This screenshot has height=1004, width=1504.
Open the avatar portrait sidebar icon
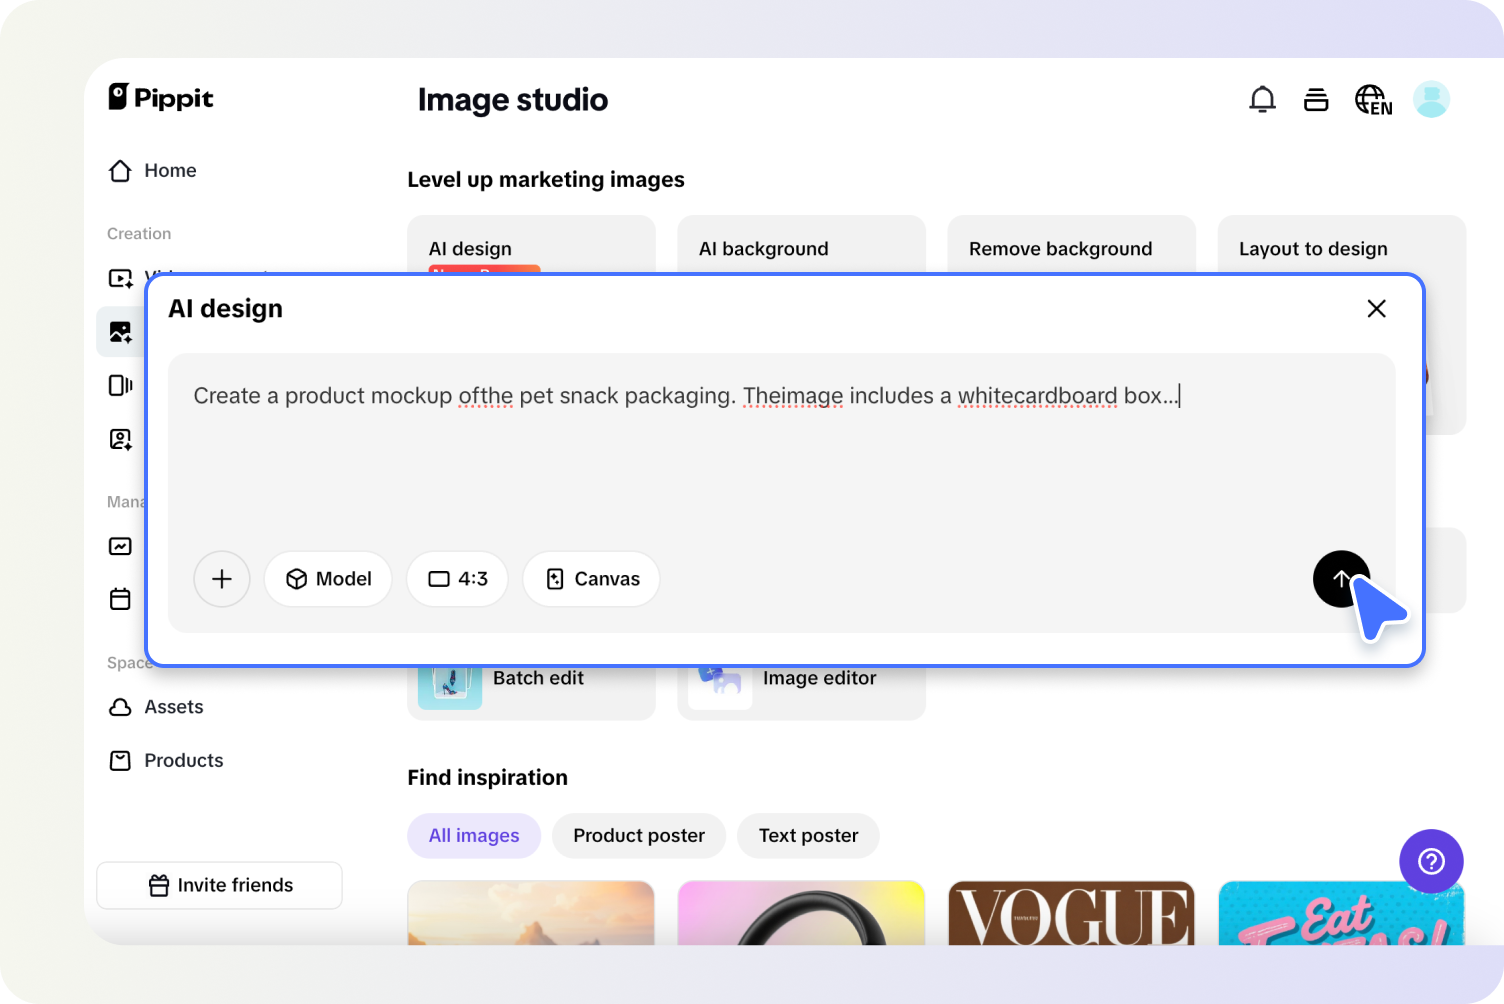pos(120,439)
